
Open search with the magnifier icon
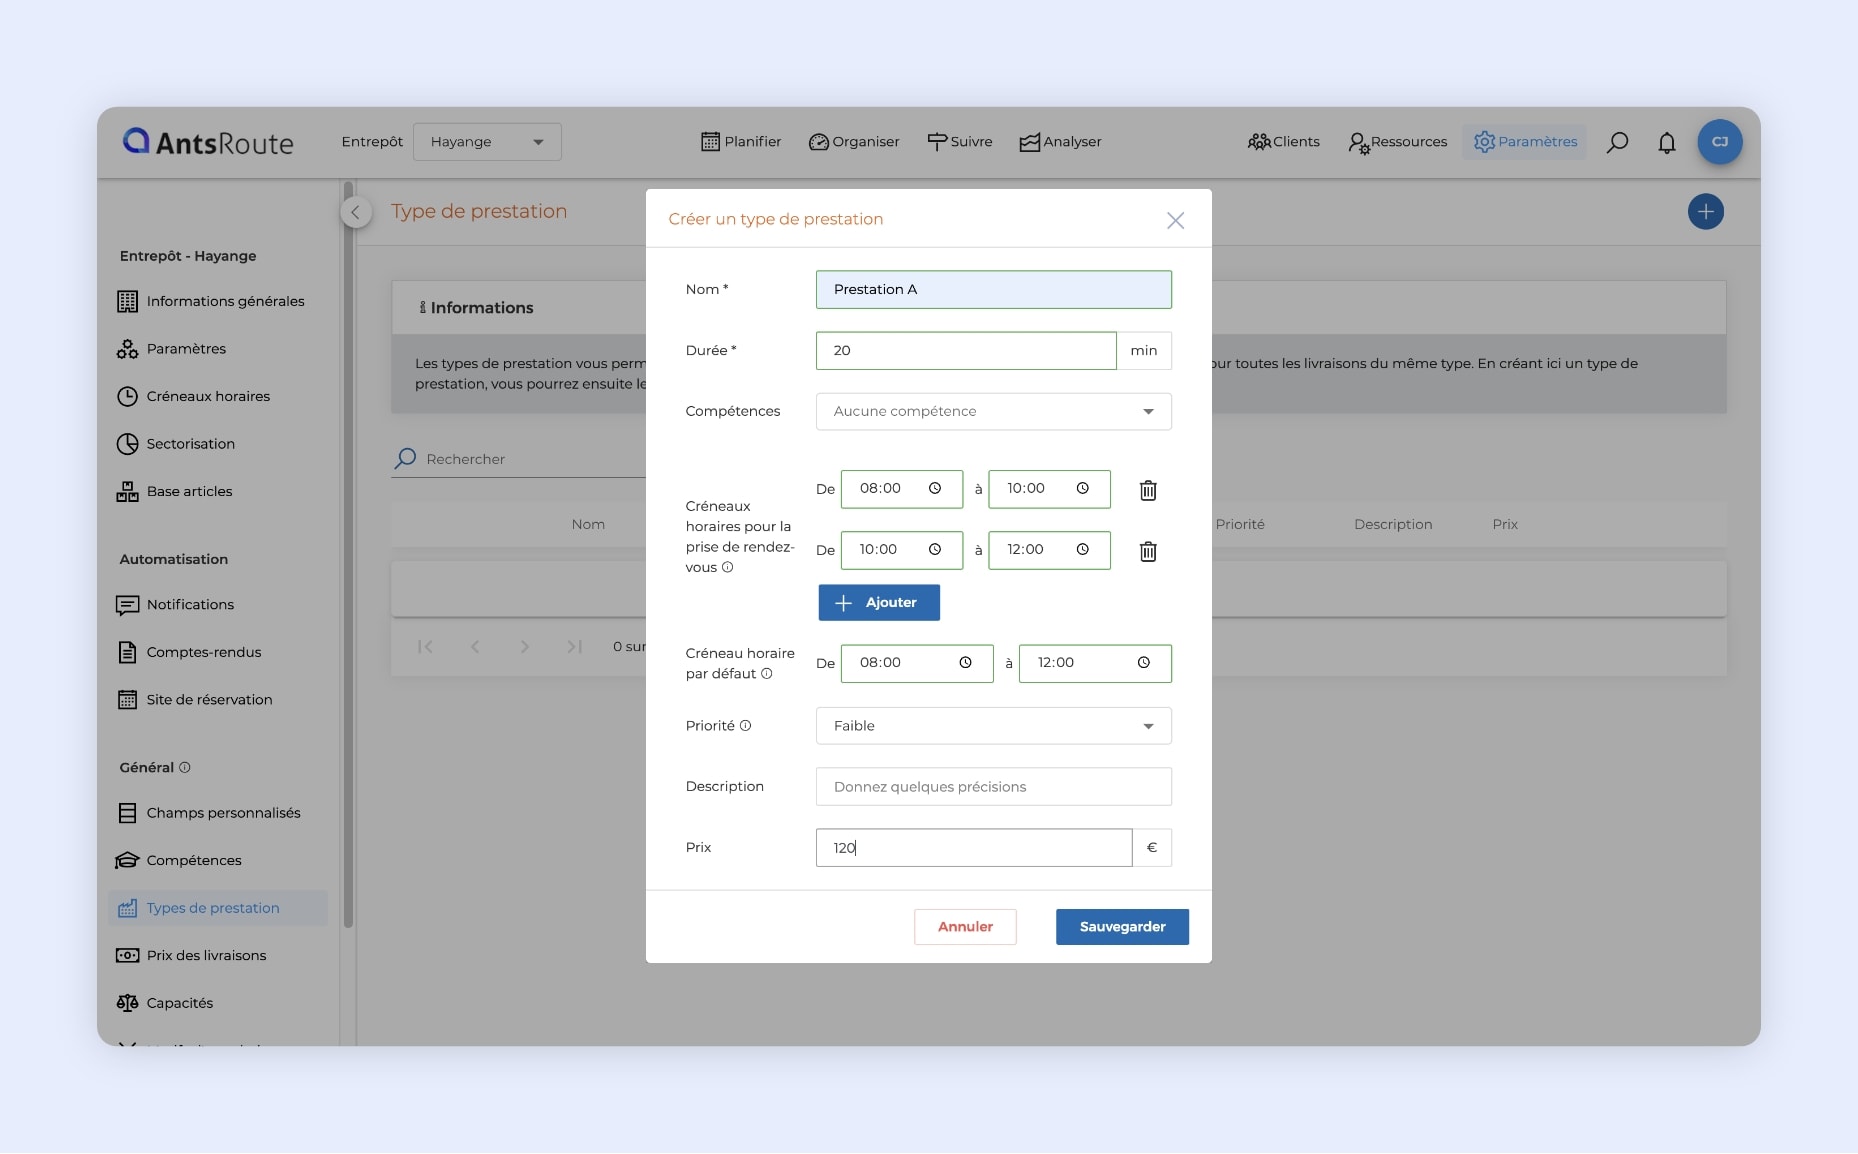(1617, 142)
